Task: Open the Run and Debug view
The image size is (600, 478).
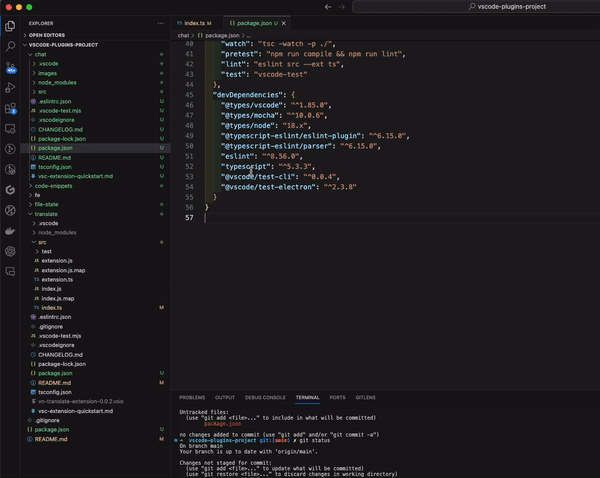Action: [x=10, y=88]
